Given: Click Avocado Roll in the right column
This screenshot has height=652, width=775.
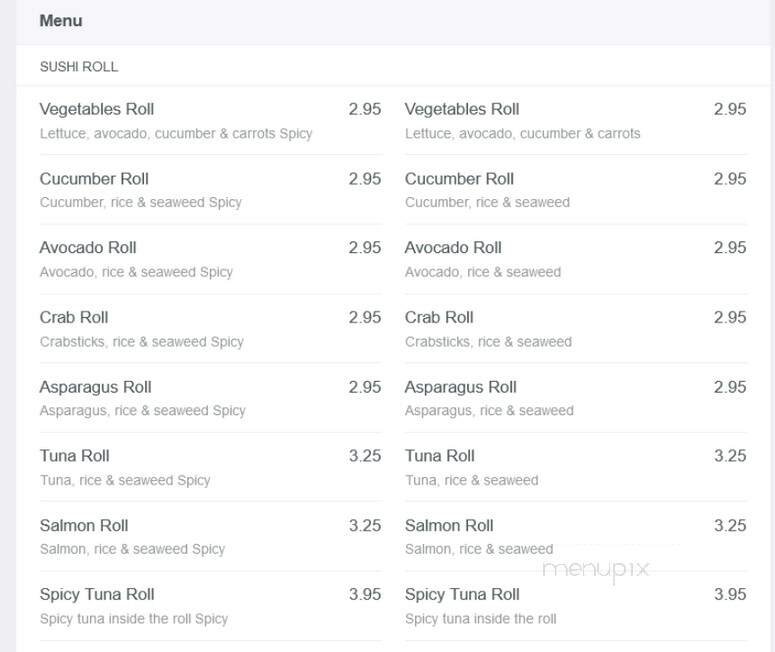Looking at the screenshot, I should 453,248.
